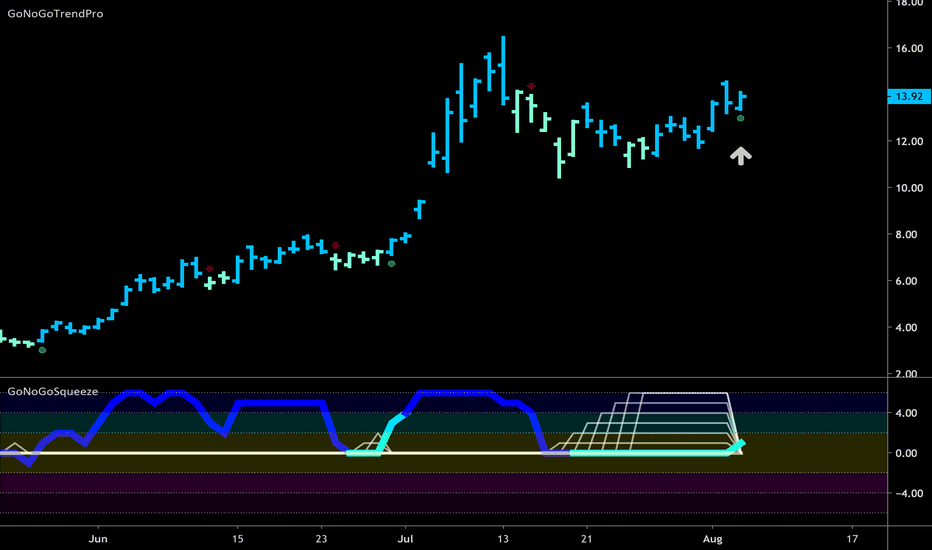Click the GoNoGoSqueeze indicator label
Screen dimensions: 932x550
click(x=53, y=391)
